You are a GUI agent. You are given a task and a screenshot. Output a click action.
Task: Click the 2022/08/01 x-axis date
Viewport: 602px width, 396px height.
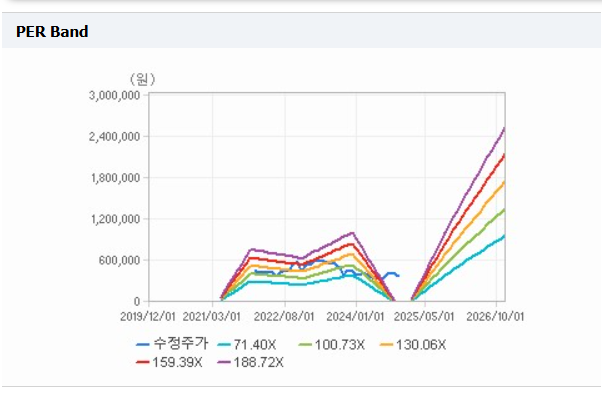(x=284, y=316)
